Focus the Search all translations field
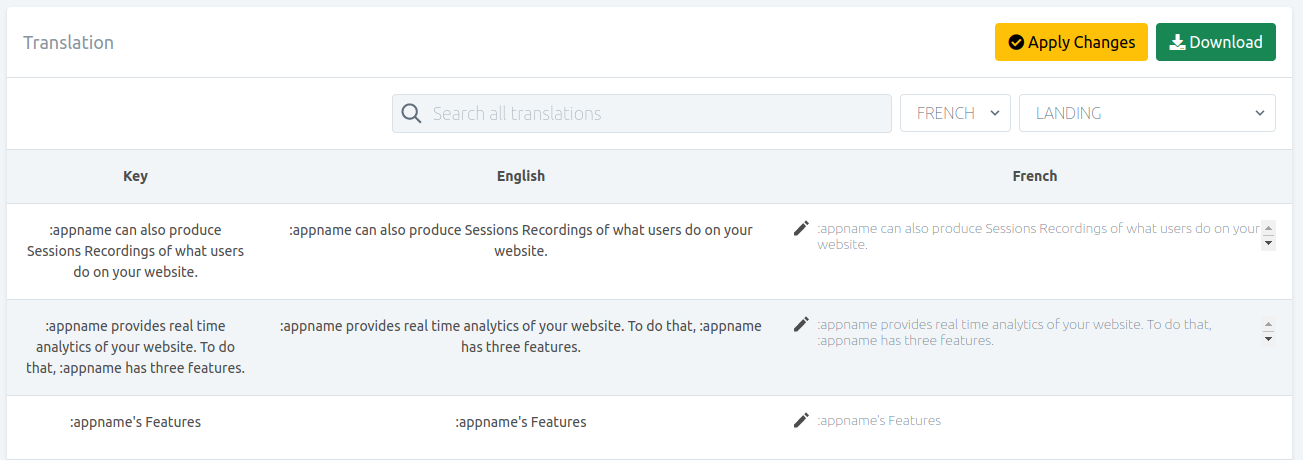 (655, 113)
